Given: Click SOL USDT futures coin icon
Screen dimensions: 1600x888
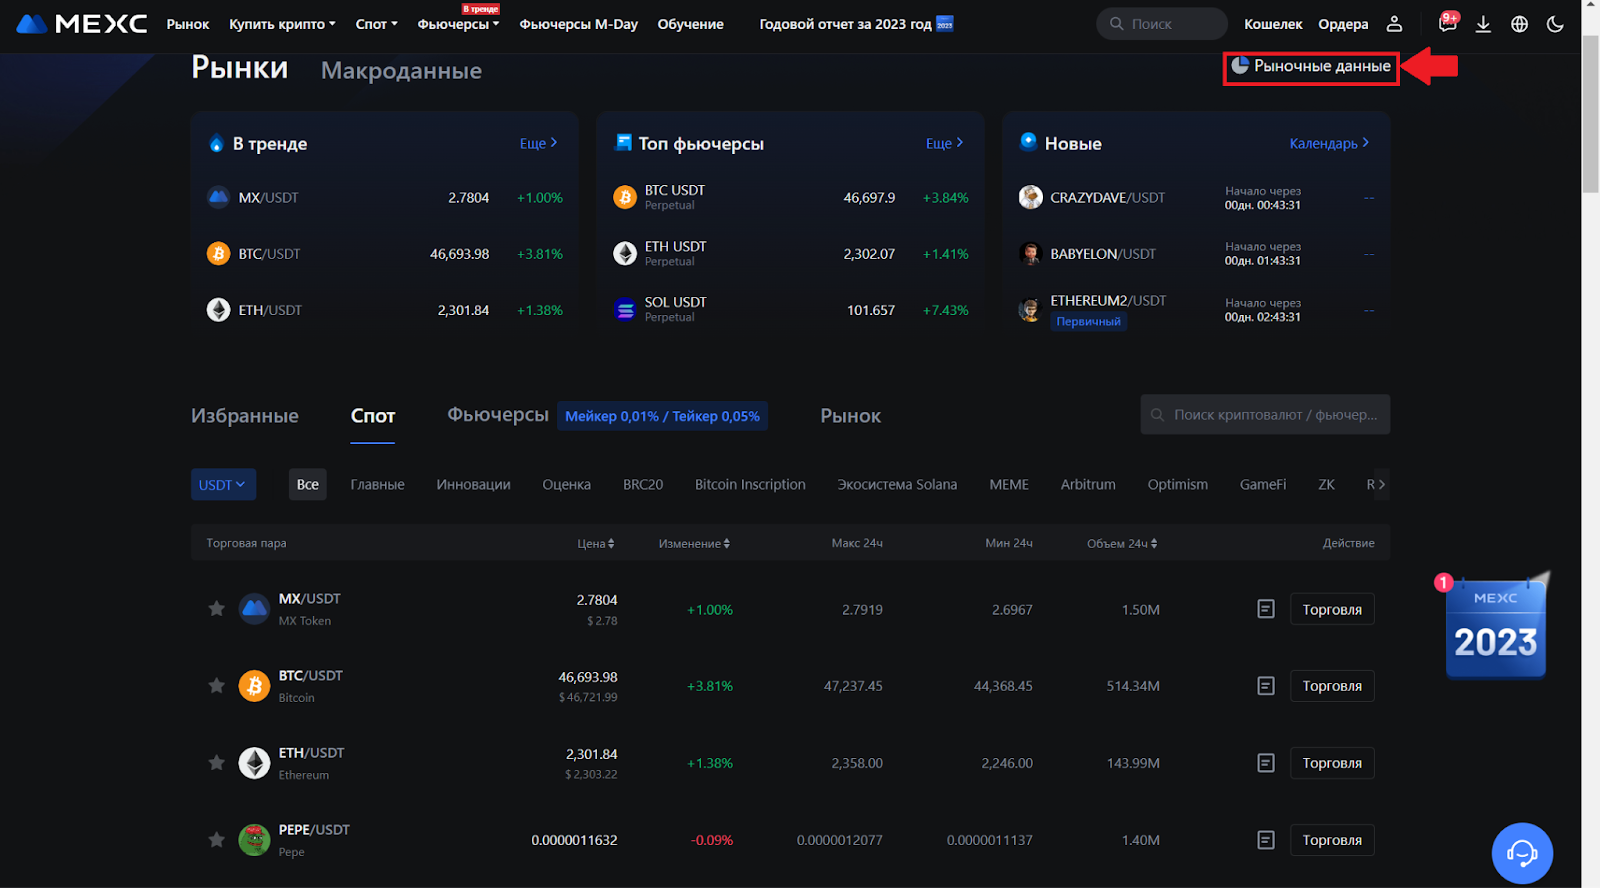Looking at the screenshot, I should [625, 310].
